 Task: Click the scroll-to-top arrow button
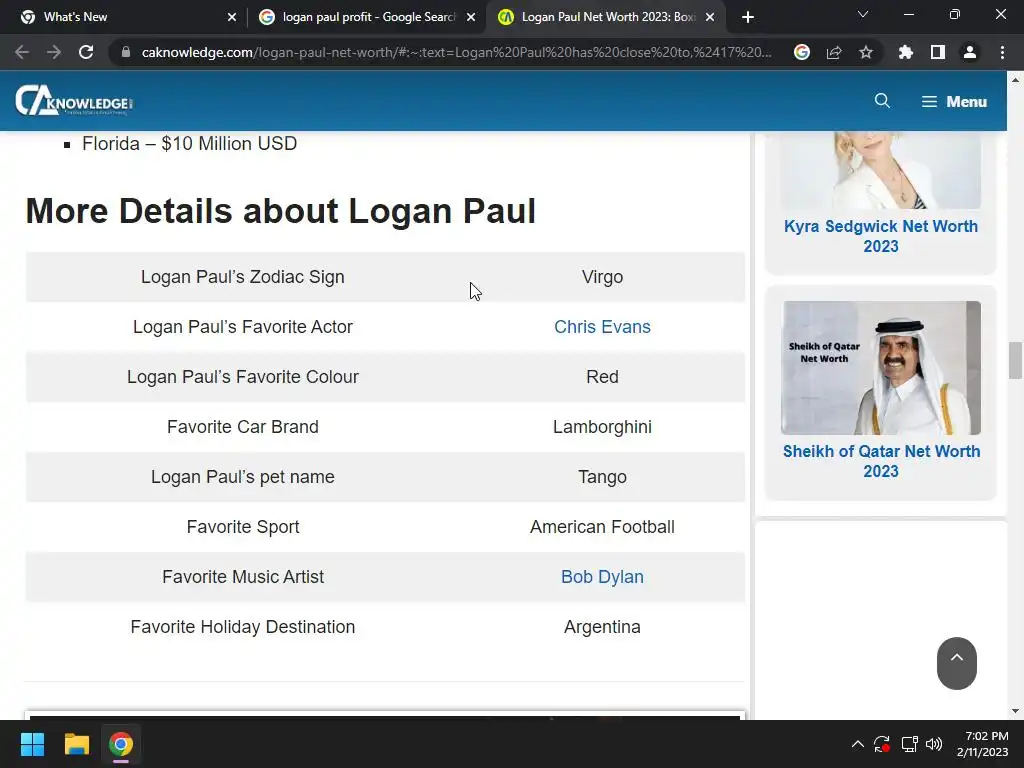click(957, 663)
